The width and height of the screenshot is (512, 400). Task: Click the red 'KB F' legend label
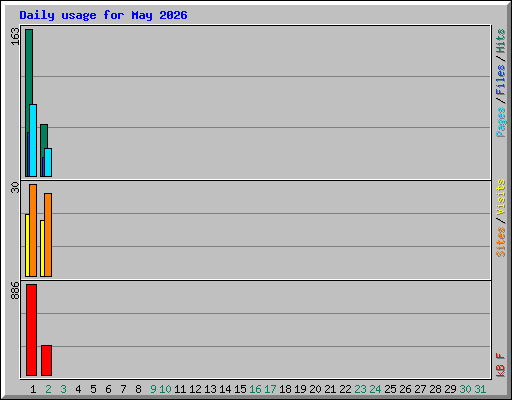pyautogui.click(x=500, y=365)
